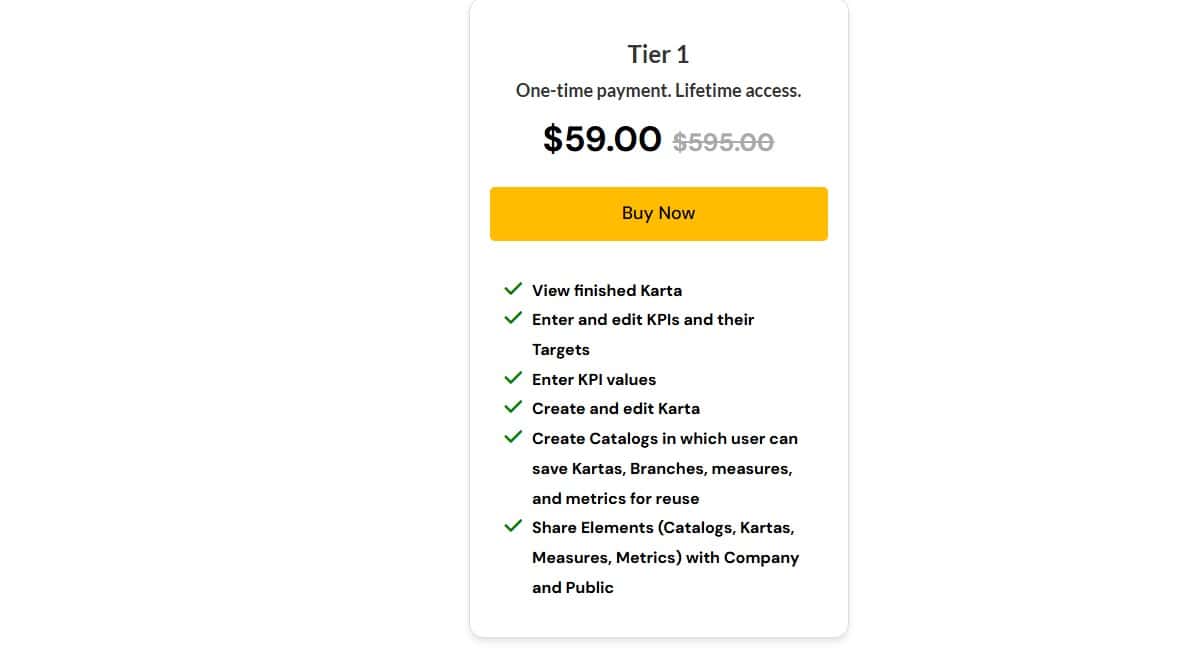Click the crossed-out $595.00 price
1186x652 pixels.
coord(722,142)
